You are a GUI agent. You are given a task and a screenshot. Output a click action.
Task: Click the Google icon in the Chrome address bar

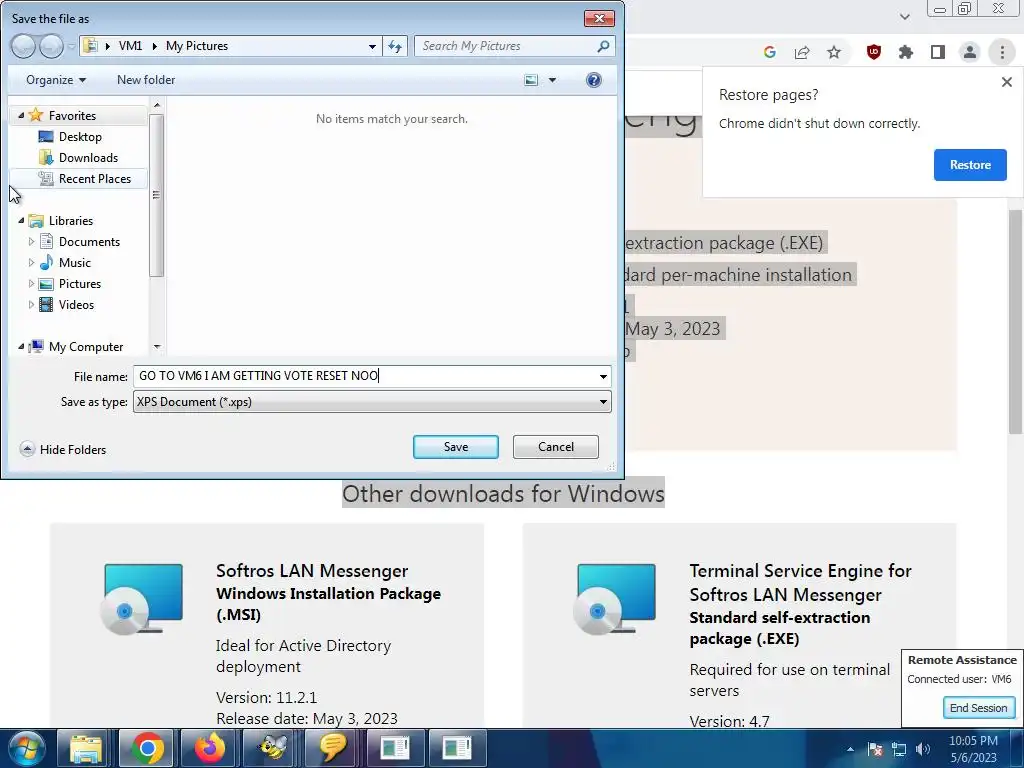pyautogui.click(x=770, y=52)
